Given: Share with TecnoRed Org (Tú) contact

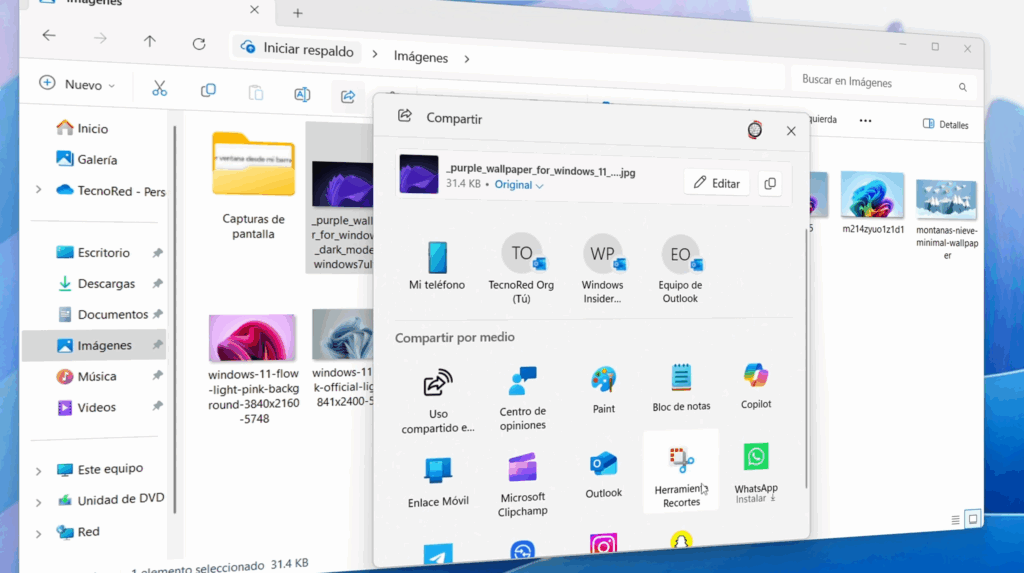Looking at the screenshot, I should (x=521, y=269).
